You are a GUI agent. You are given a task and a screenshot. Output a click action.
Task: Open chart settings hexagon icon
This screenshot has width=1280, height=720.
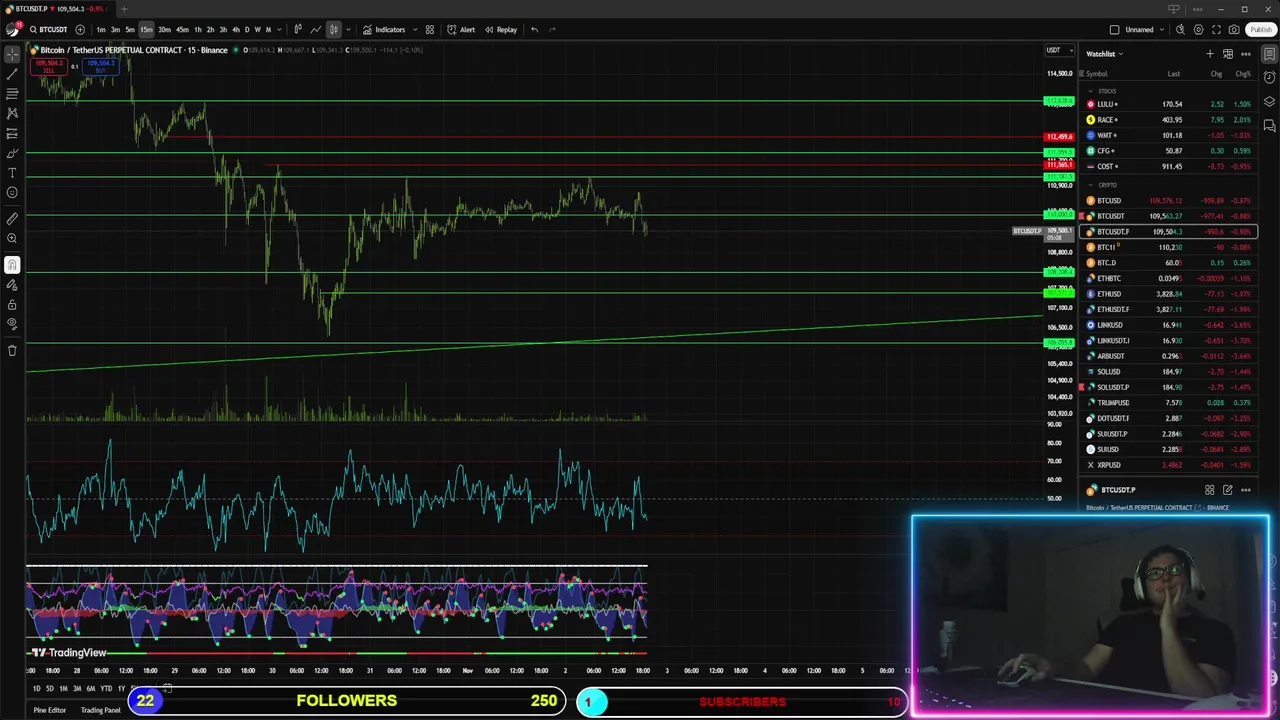pos(1198,30)
